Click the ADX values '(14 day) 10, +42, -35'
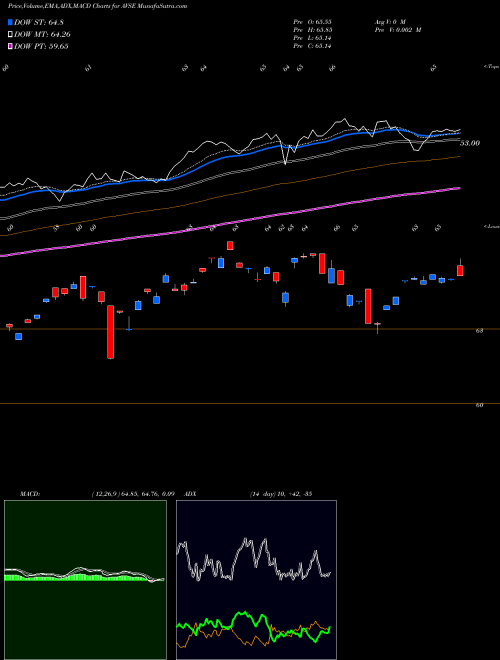The height and width of the screenshot is (660, 500). 280,493
